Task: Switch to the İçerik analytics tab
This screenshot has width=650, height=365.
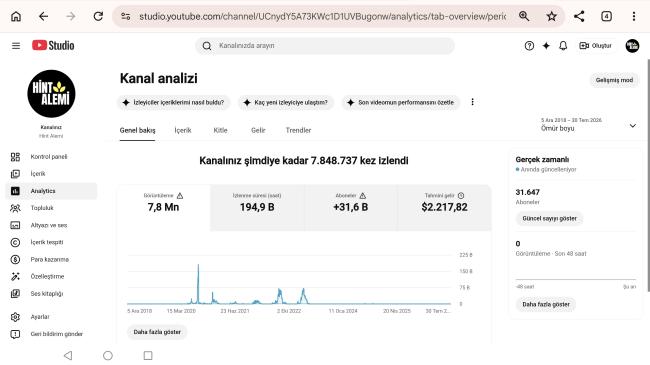Action: [183, 130]
